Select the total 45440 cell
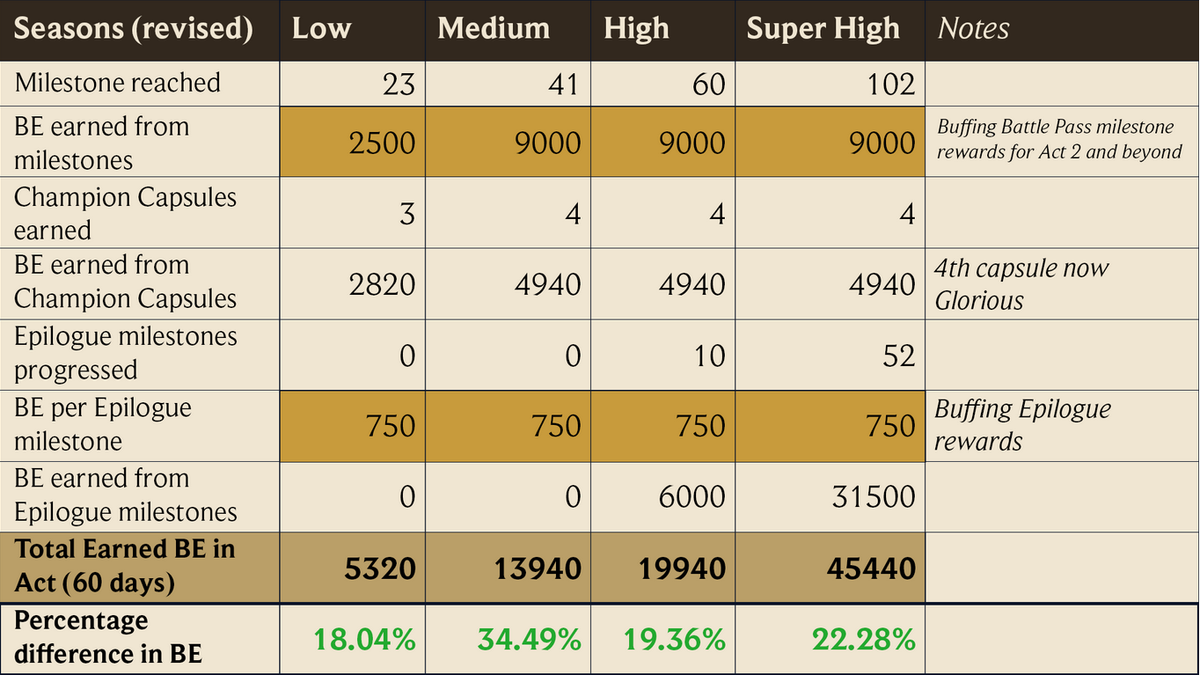The height and width of the screenshot is (675, 1200). pos(870,568)
